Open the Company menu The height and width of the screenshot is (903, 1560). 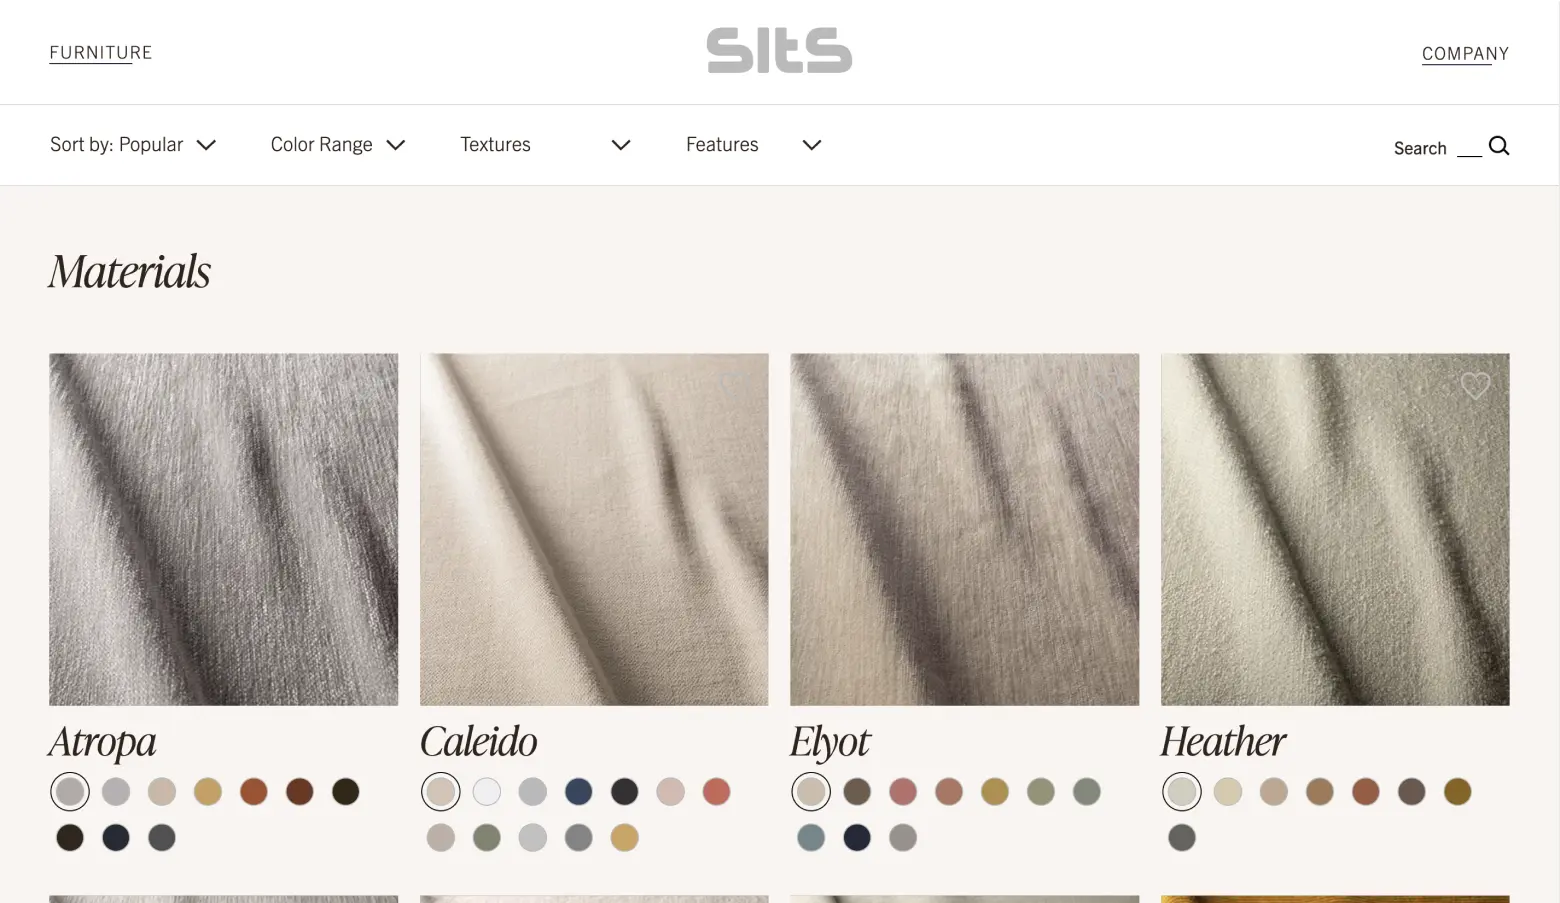click(x=1465, y=54)
